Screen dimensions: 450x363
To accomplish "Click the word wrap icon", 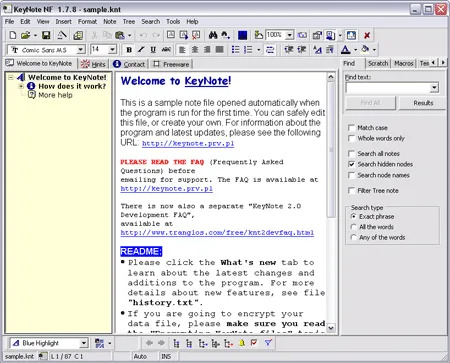I will coord(270,50).
